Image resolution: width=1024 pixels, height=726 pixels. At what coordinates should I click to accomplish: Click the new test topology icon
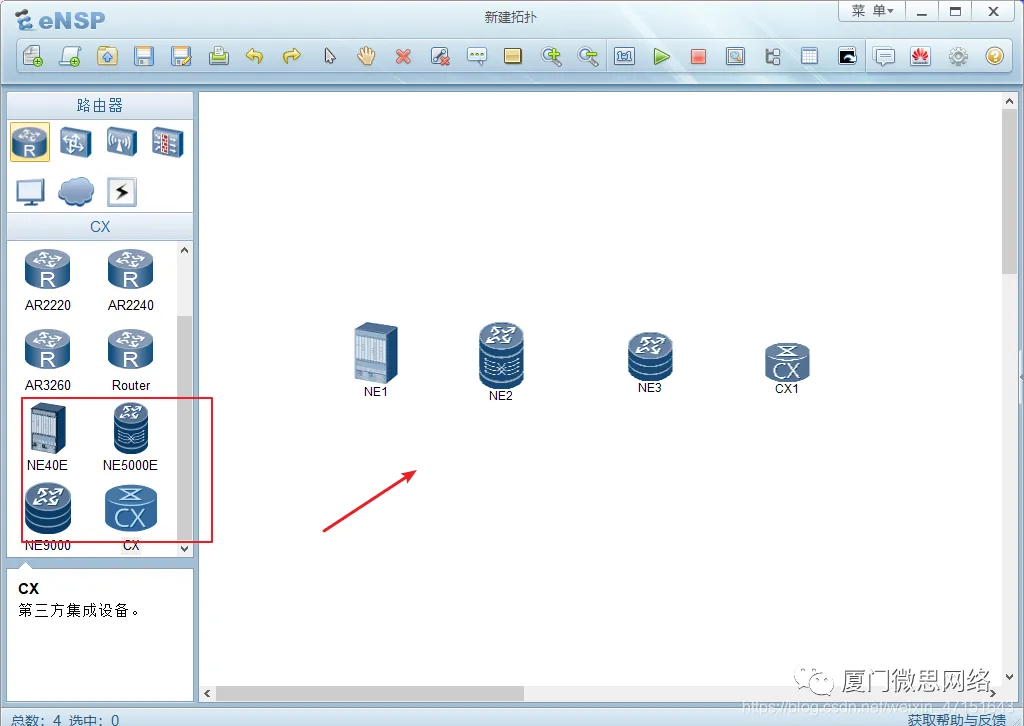point(70,56)
